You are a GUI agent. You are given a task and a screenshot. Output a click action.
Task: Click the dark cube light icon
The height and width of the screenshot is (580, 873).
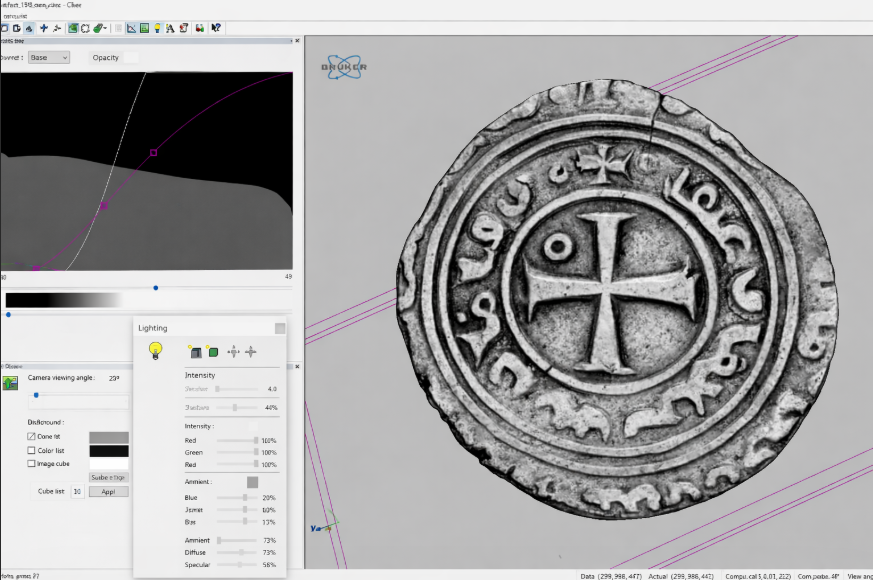[x=196, y=351]
